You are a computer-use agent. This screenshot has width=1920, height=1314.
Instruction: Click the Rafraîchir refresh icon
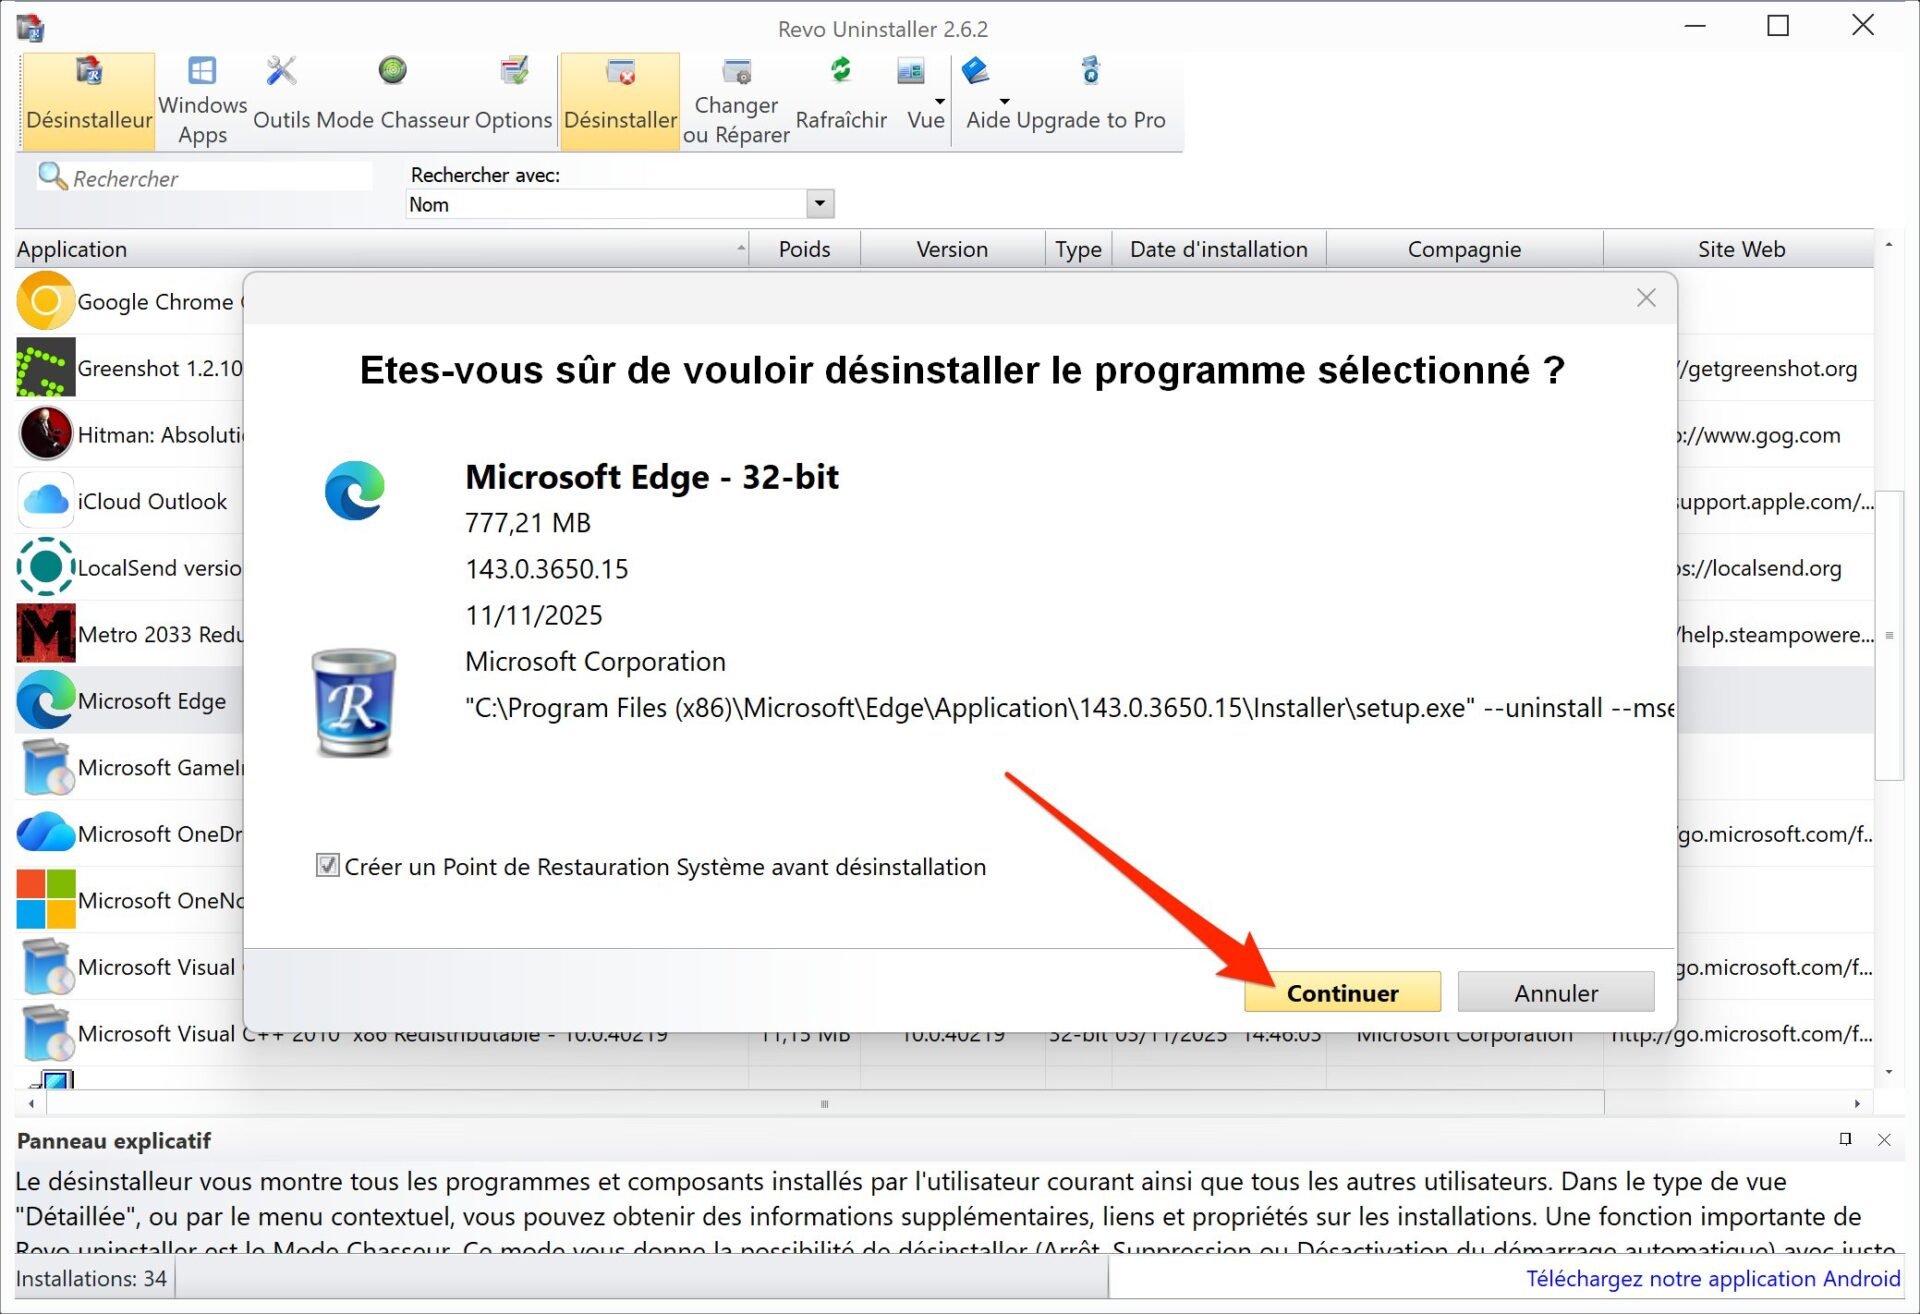click(840, 70)
